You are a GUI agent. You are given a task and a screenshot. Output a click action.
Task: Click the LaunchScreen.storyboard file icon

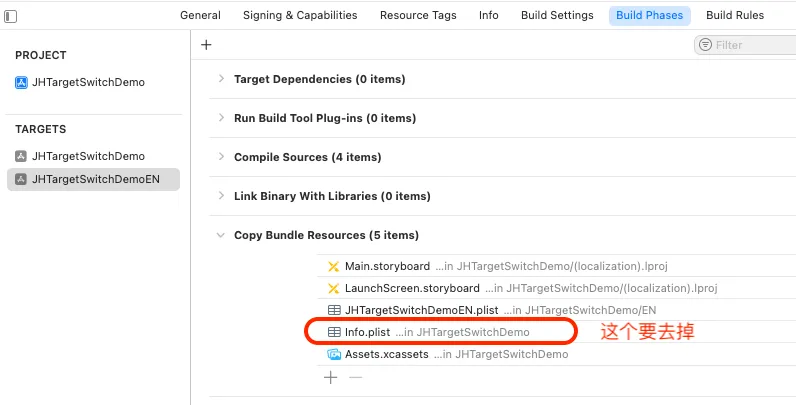(334, 288)
